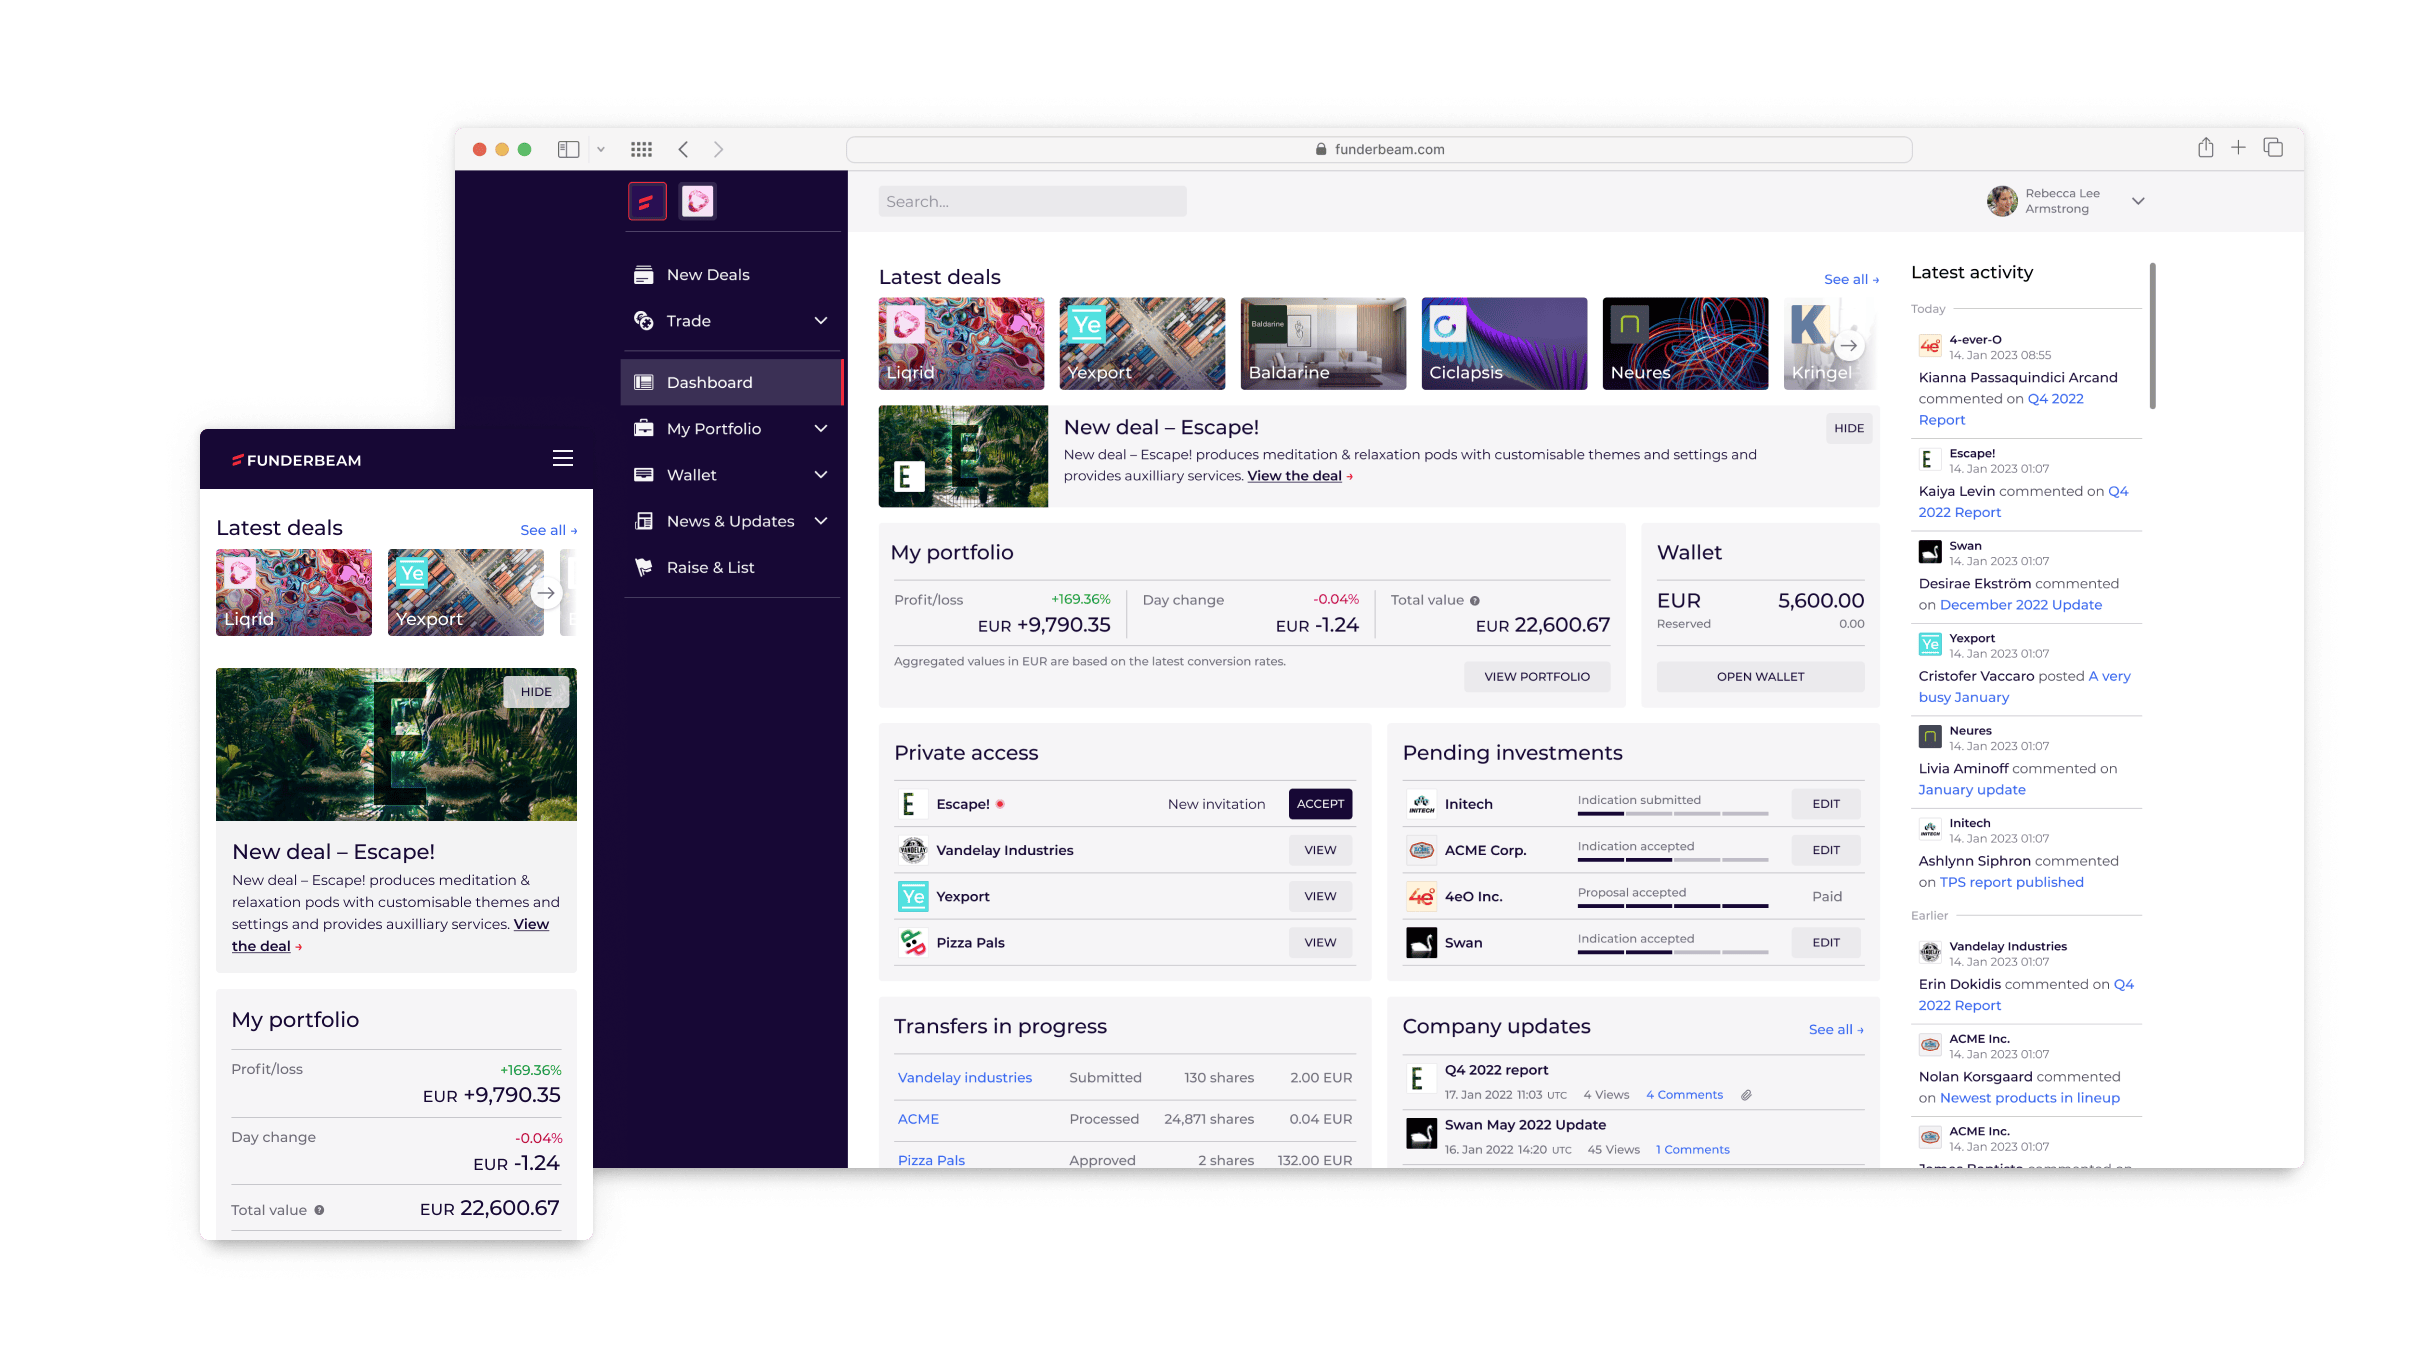Click the Swan logo in Company updates
The width and height of the screenshot is (2432, 1368).
coord(1421,1133)
